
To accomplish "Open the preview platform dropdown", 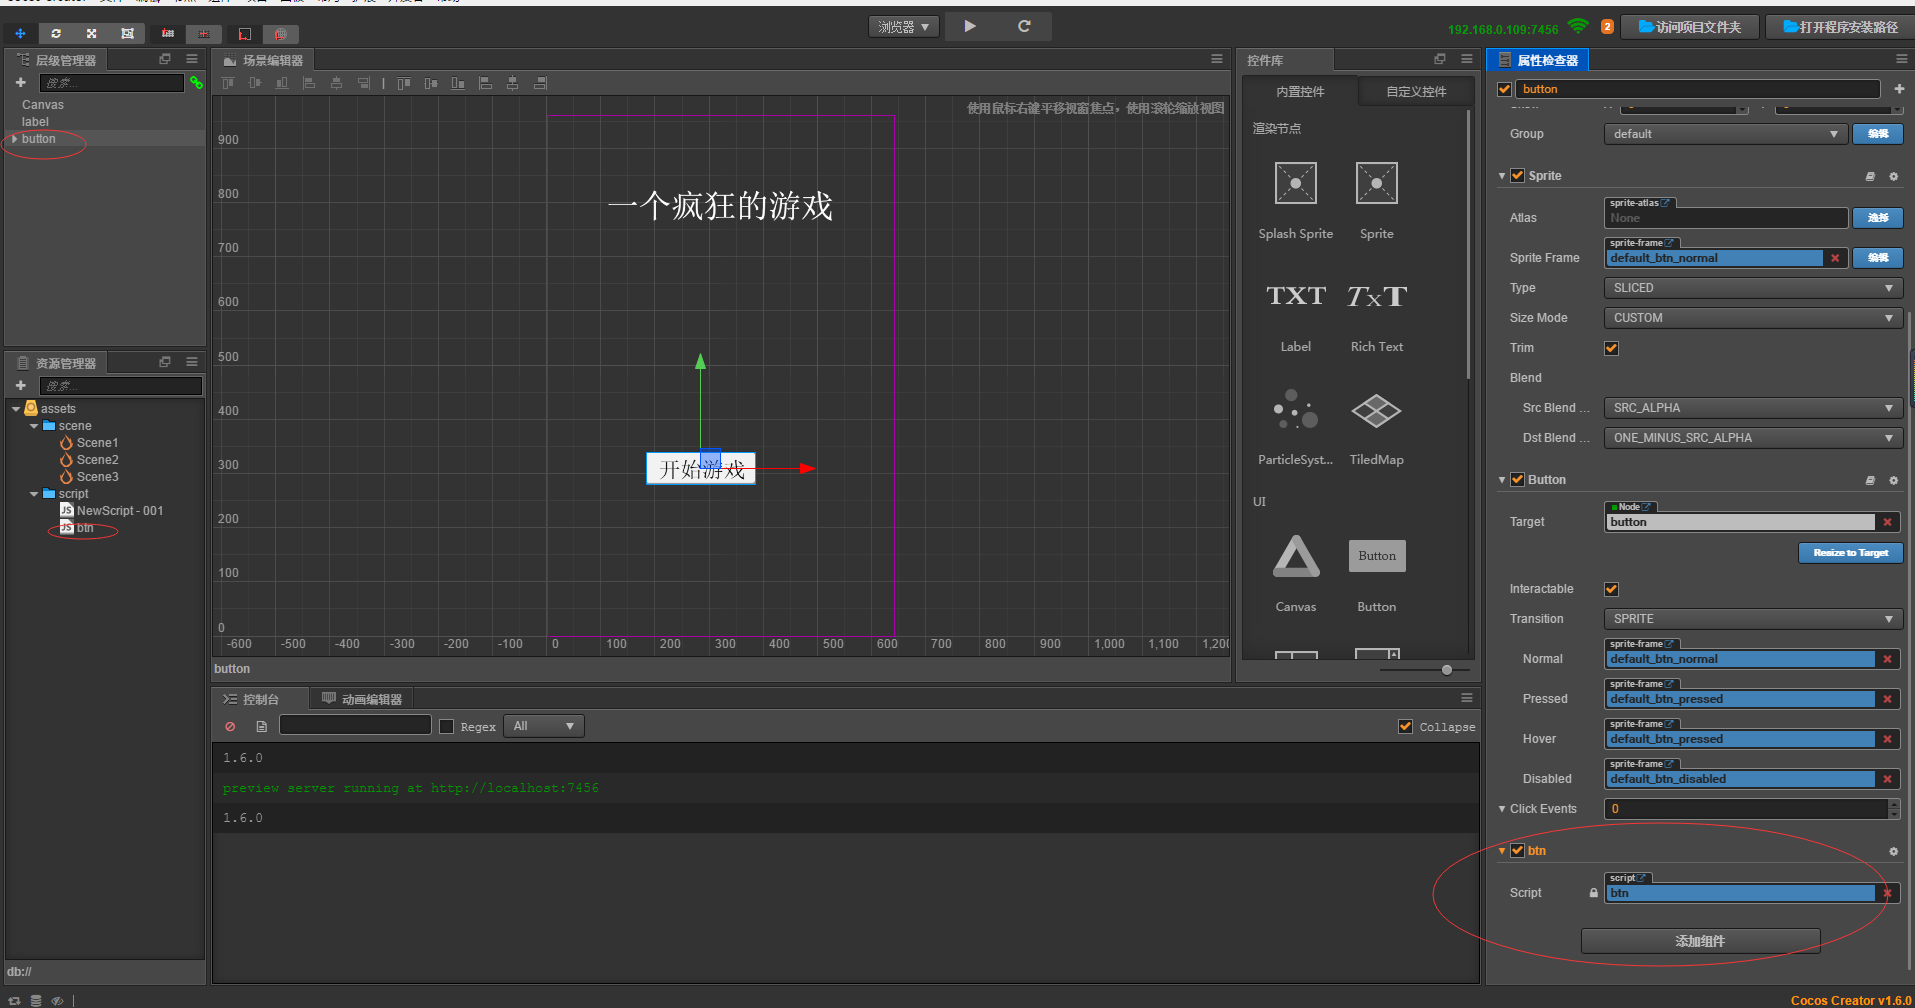I will pos(904,27).
